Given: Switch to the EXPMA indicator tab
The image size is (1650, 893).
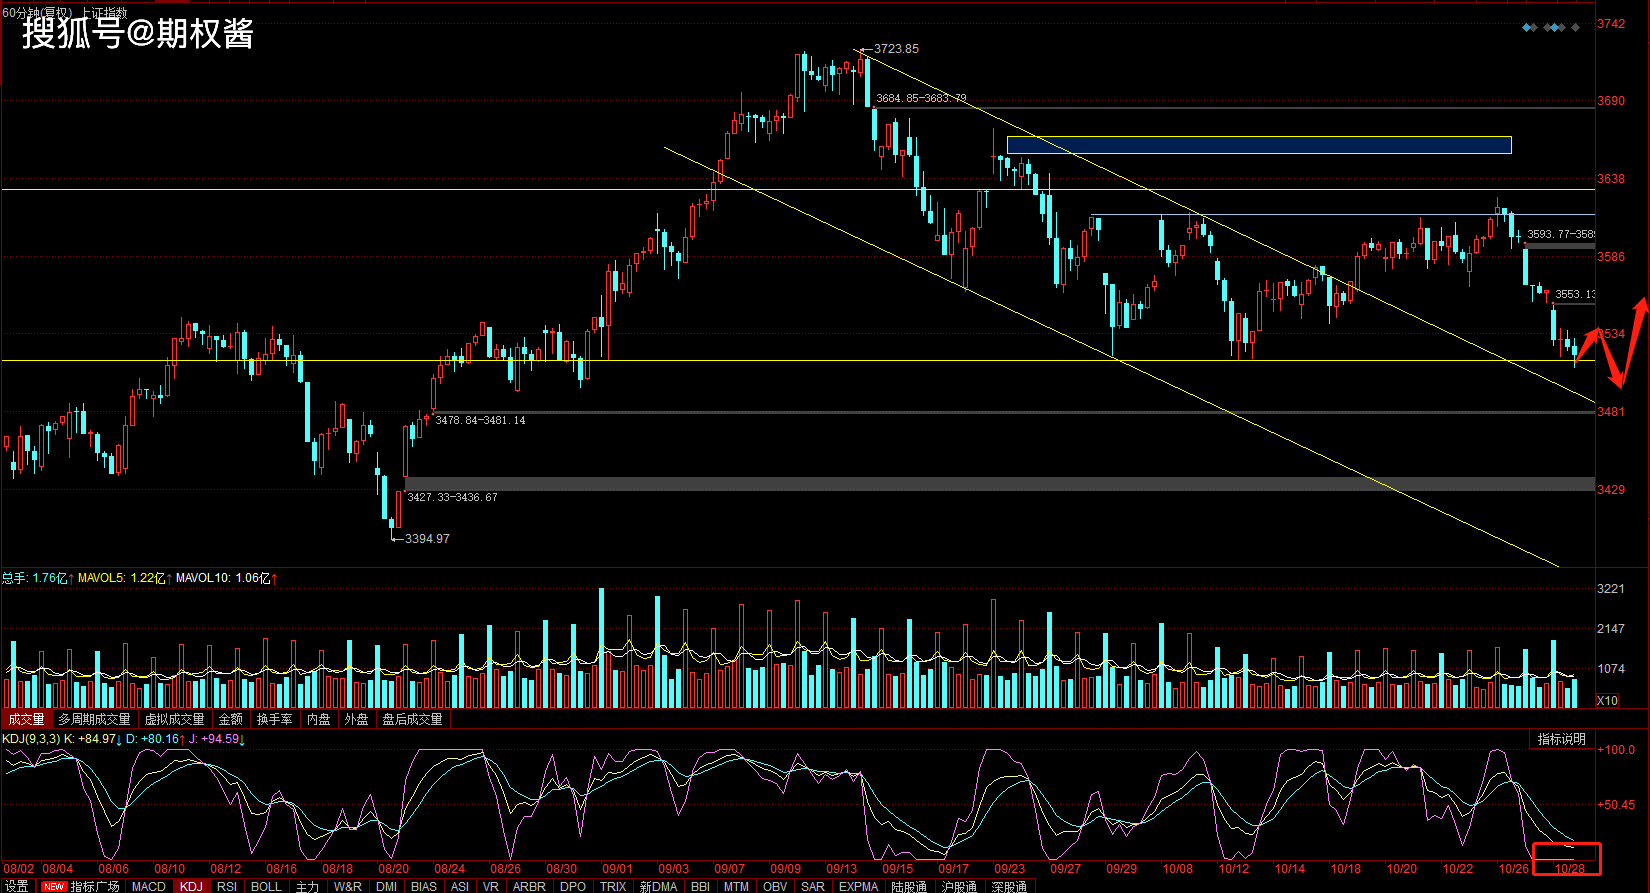Looking at the screenshot, I should pyautogui.click(x=858, y=886).
